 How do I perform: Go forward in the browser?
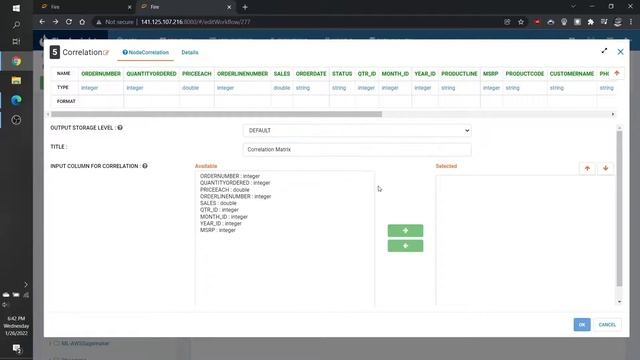(56, 22)
